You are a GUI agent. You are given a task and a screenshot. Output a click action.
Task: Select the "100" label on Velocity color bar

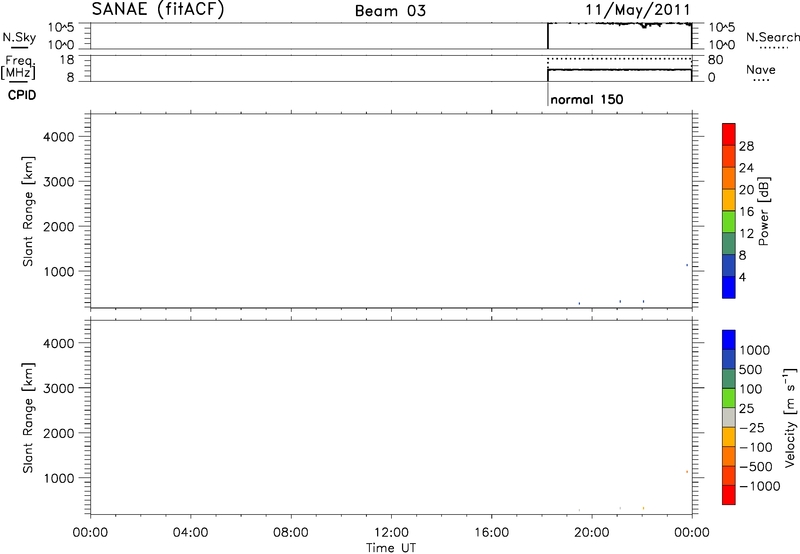point(751,389)
